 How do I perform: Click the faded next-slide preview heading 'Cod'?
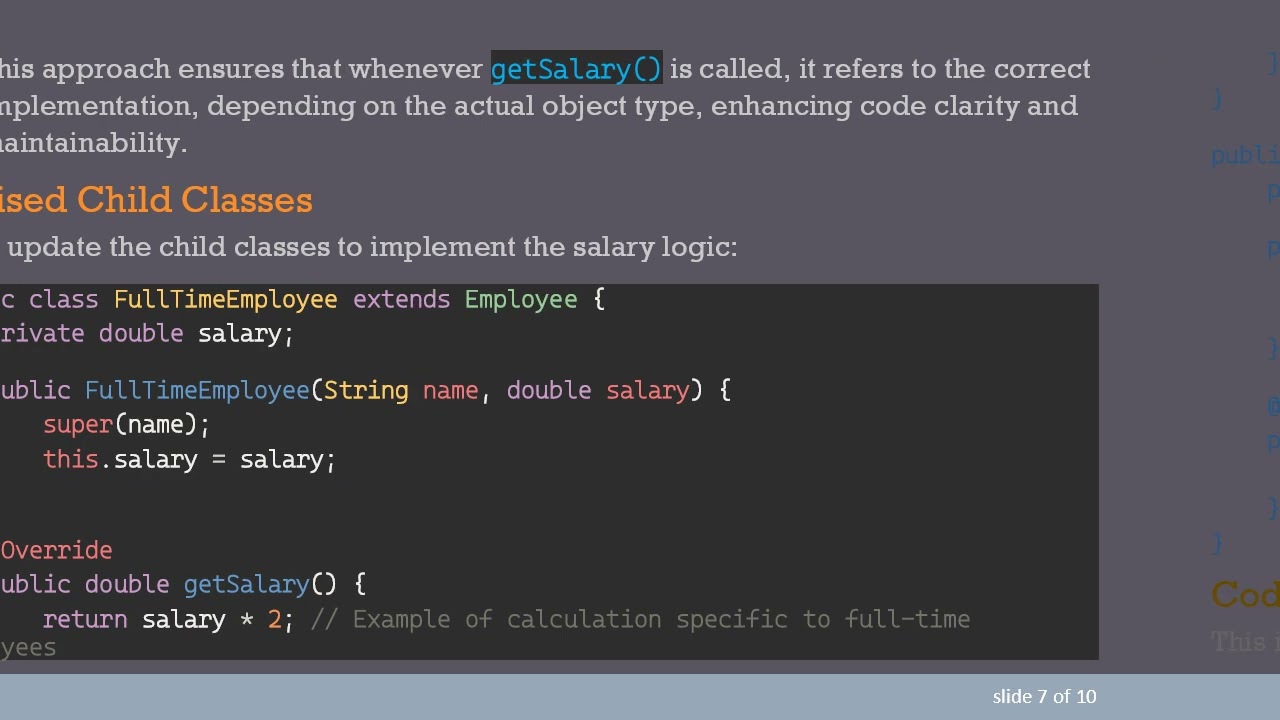pos(1245,595)
